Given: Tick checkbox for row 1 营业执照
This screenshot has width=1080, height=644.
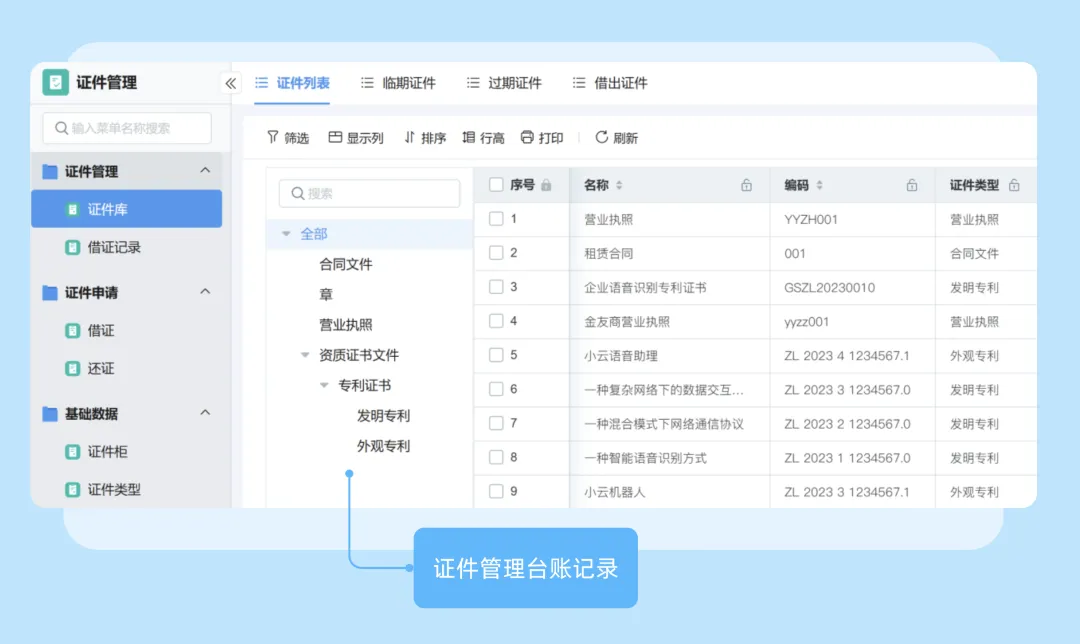Looking at the screenshot, I should point(496,219).
